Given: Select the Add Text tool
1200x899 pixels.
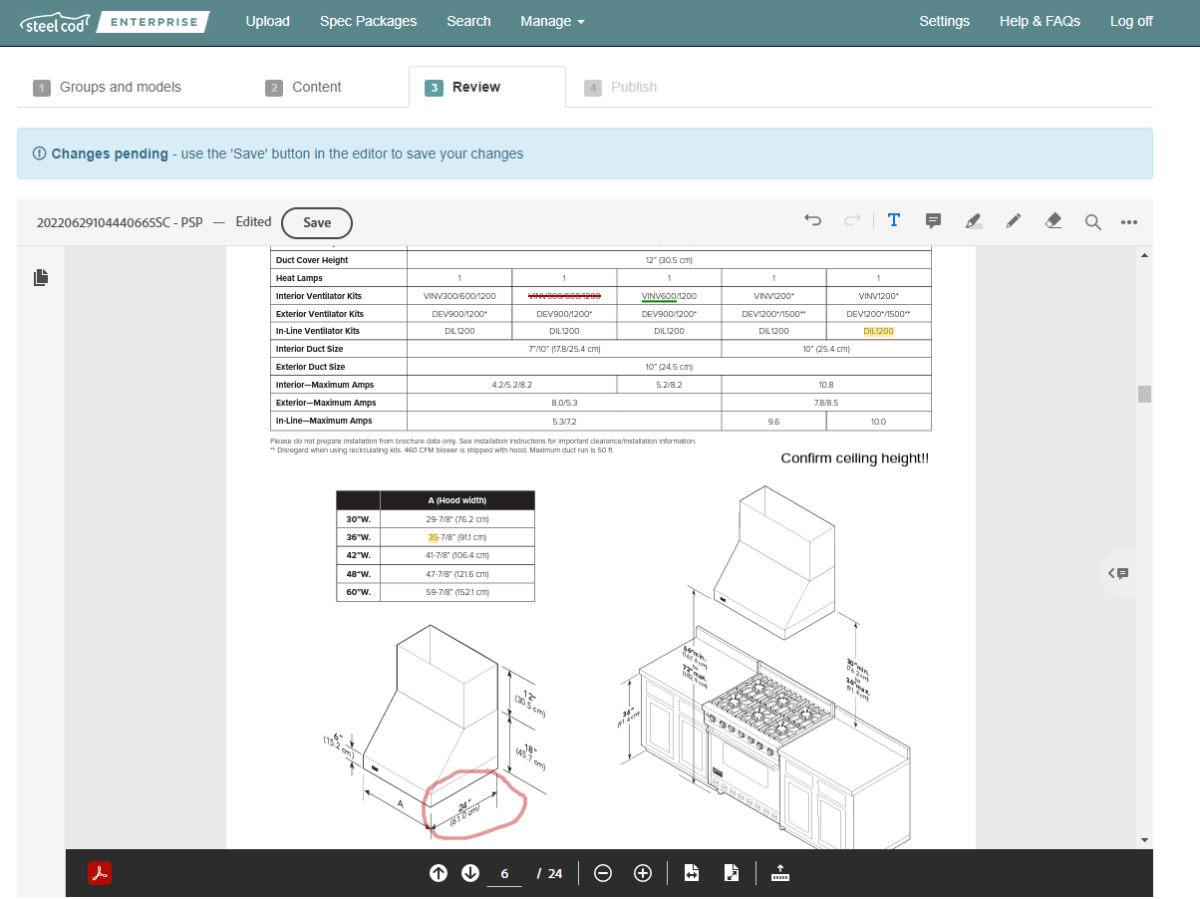Looking at the screenshot, I should tap(894, 221).
